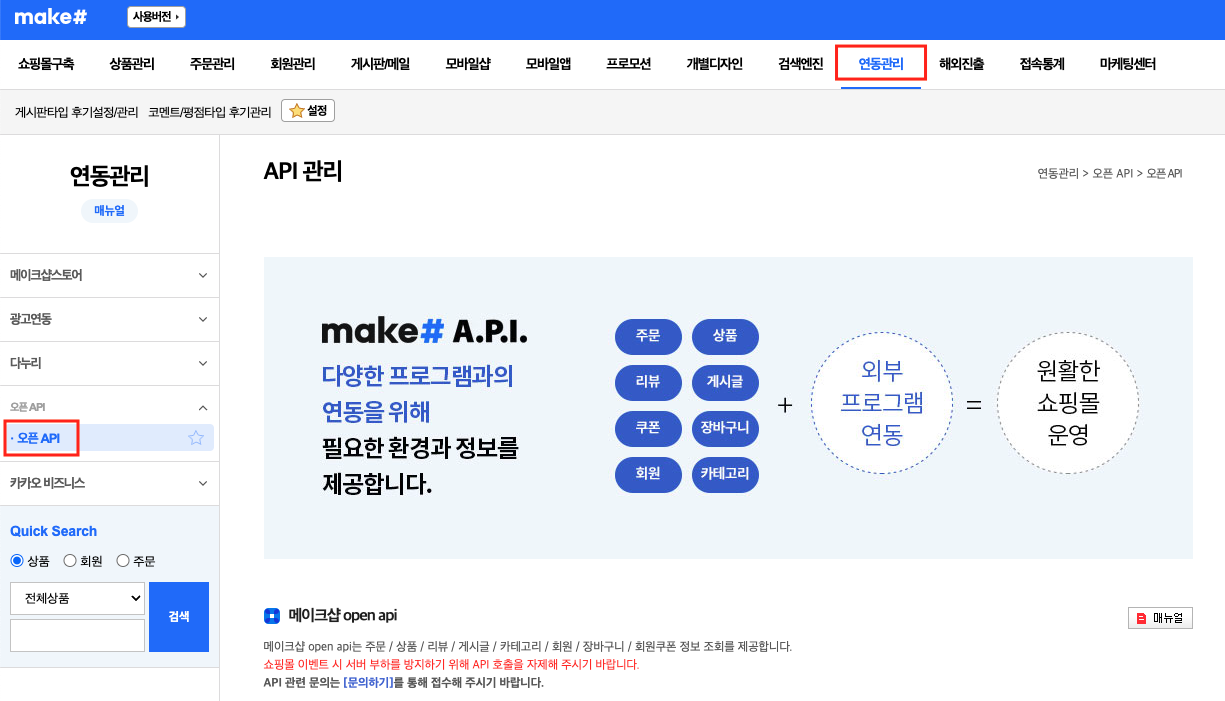The width and height of the screenshot is (1225, 701).
Task: Click the blue 검색 search button
Action: tap(178, 616)
